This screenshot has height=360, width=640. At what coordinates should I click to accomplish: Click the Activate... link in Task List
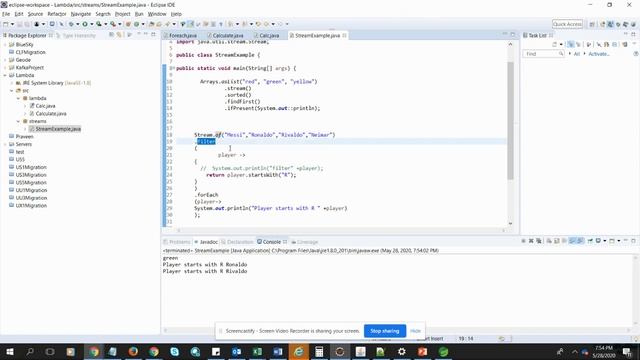coord(599,54)
